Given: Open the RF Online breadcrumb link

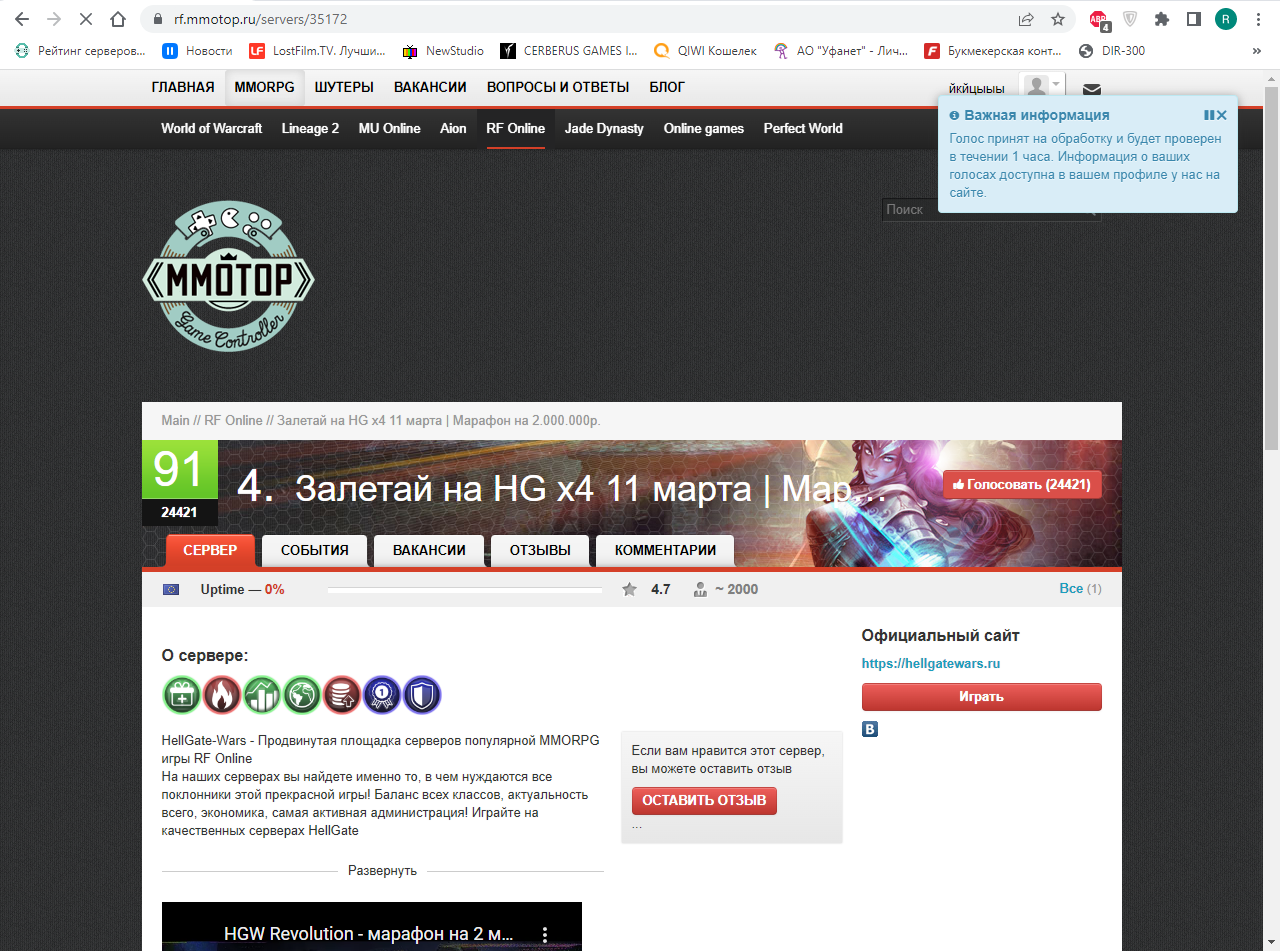Looking at the screenshot, I should [233, 420].
